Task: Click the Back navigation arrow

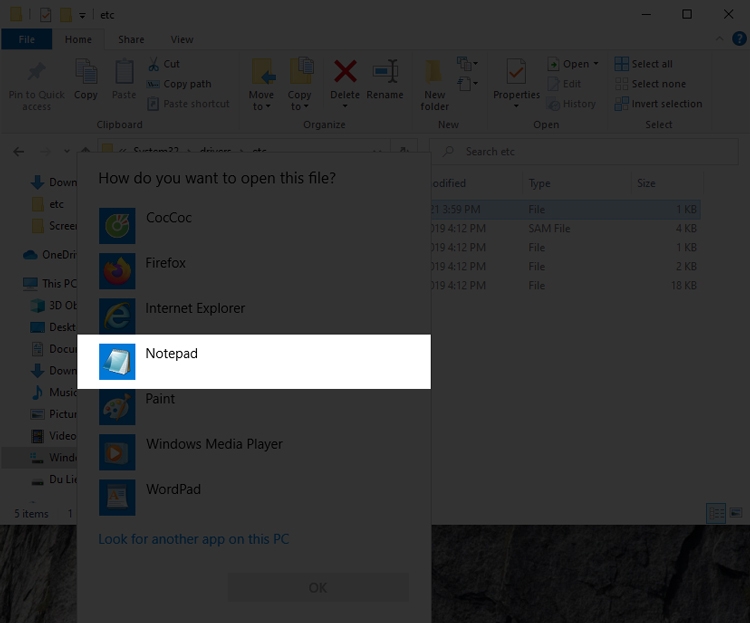Action: coord(19,152)
